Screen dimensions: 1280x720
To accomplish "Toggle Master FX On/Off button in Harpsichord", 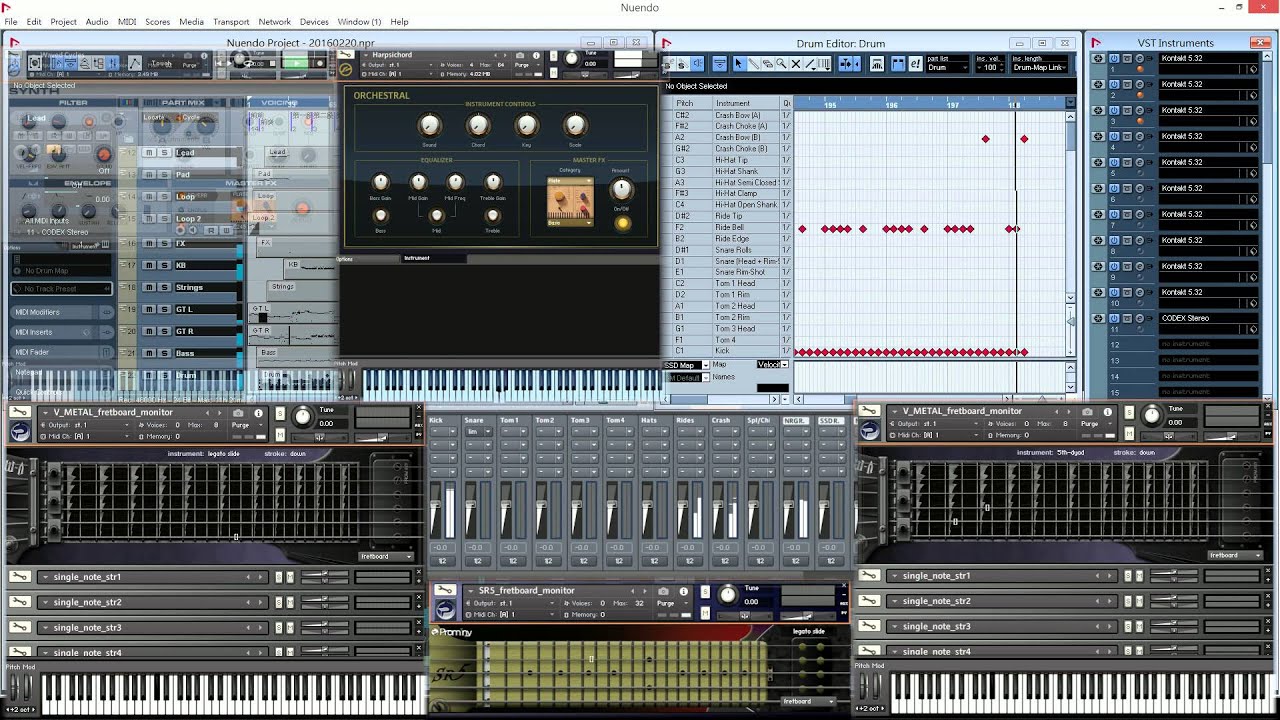I will (x=622, y=223).
